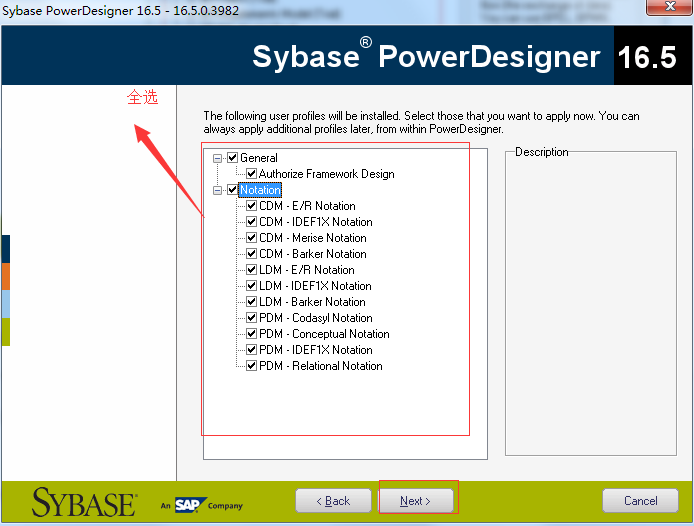Image resolution: width=694 pixels, height=526 pixels.
Task: Go back with the Back button
Action: (333, 501)
